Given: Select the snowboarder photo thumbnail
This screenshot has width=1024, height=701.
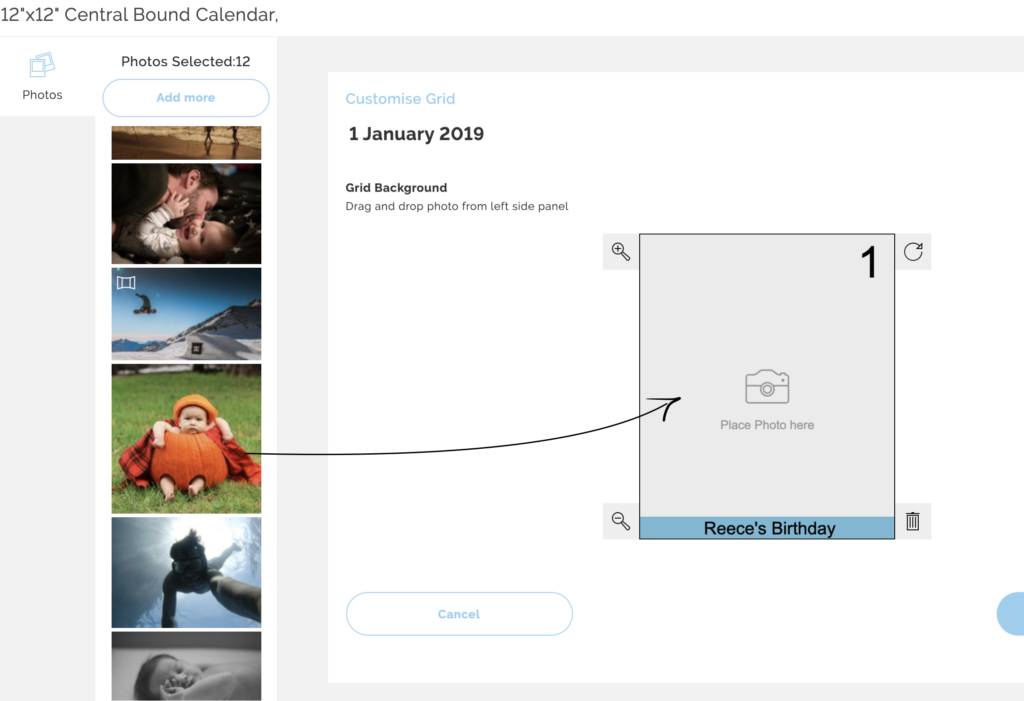Looking at the screenshot, I should pos(186,313).
